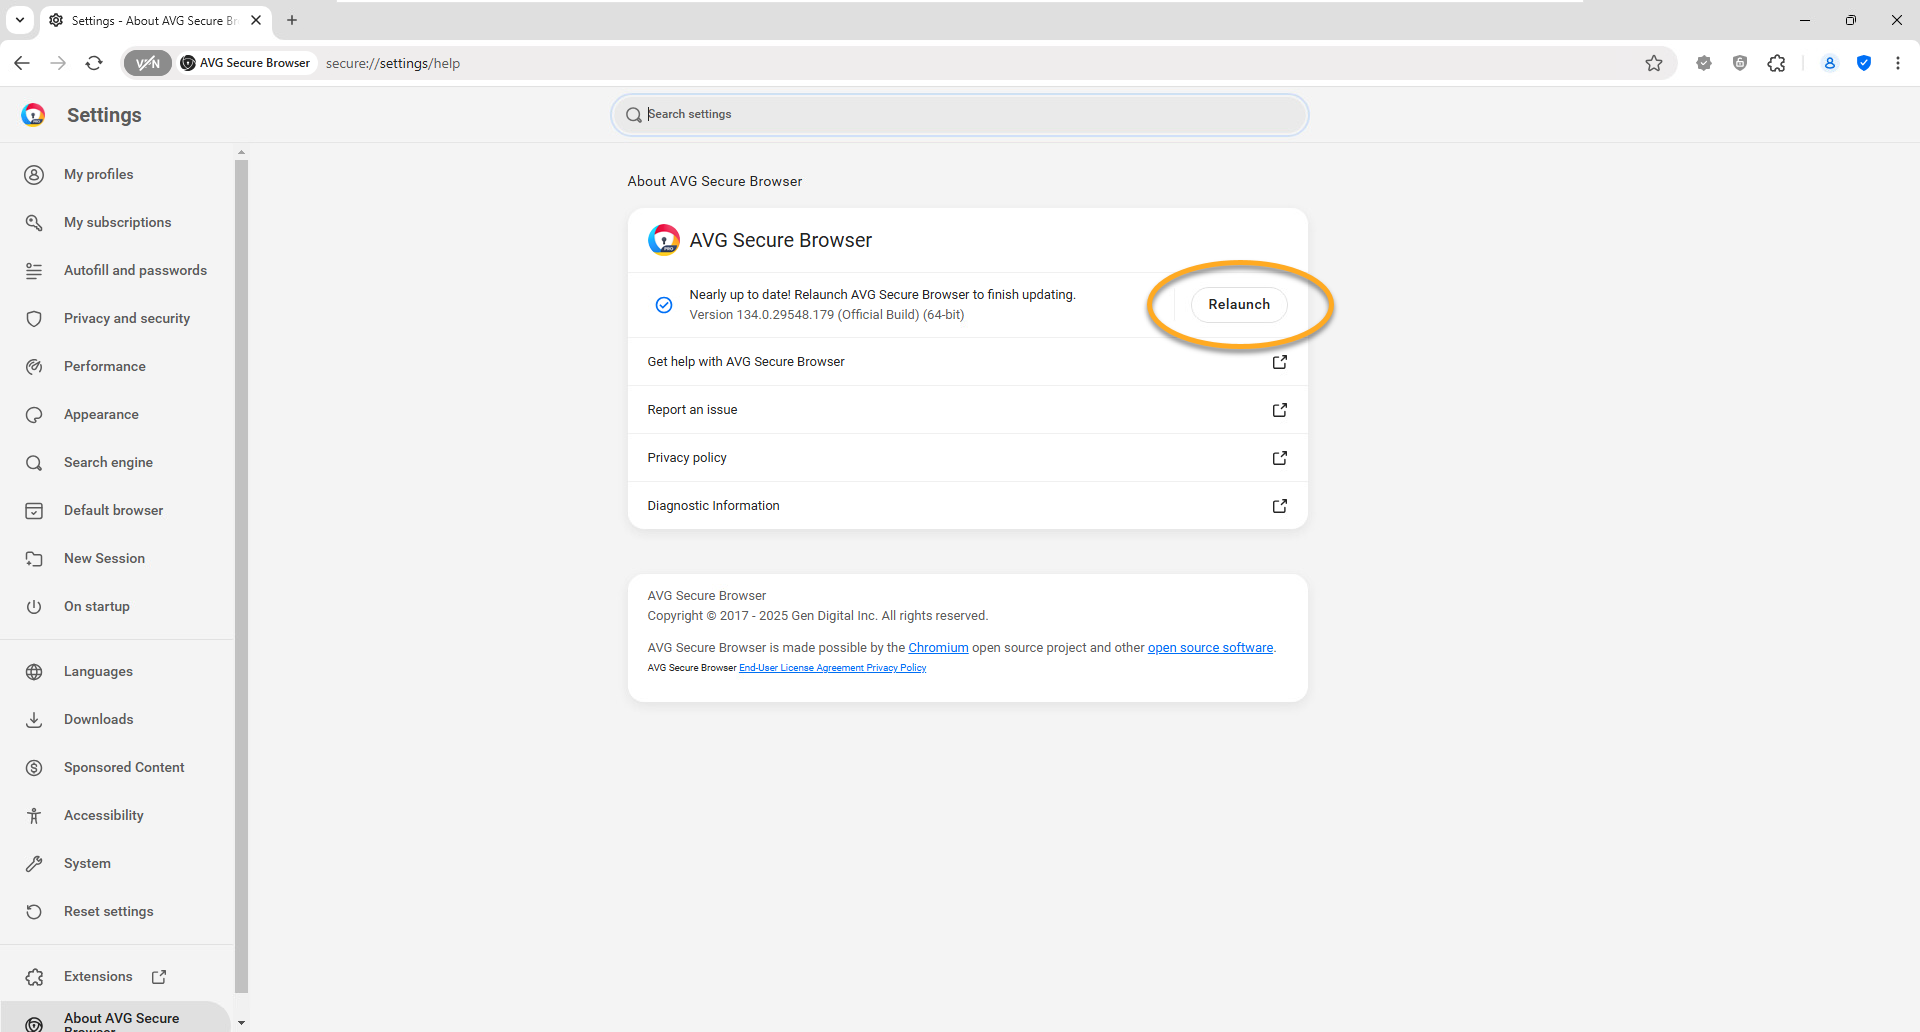
Task: Click the Relaunch button
Action: point(1238,304)
